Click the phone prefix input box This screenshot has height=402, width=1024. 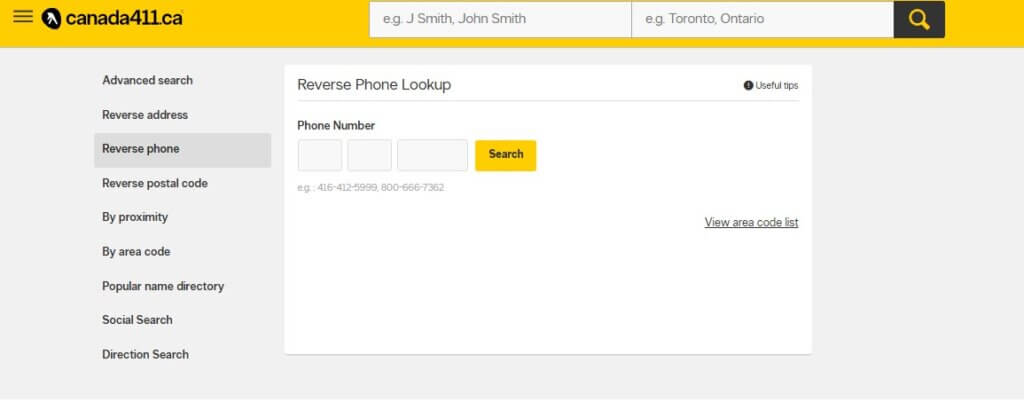click(370, 155)
